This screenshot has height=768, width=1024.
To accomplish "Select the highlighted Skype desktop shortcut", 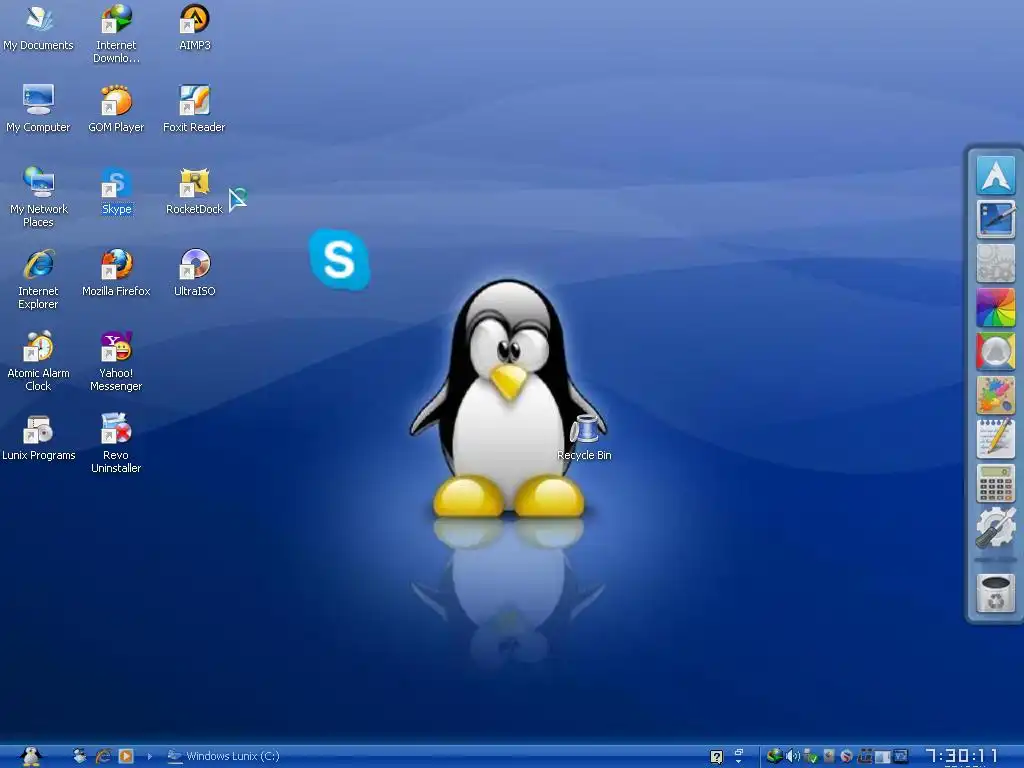I will click(x=117, y=192).
